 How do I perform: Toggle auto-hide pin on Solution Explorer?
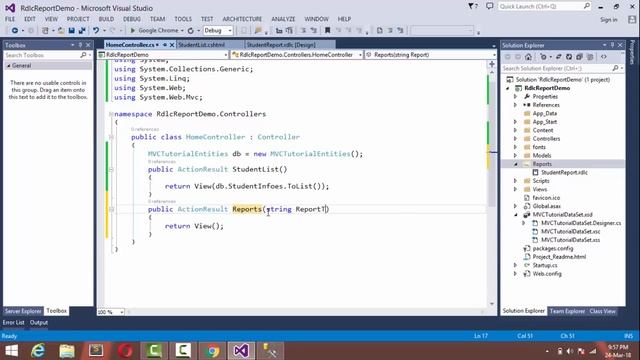(x=612, y=45)
